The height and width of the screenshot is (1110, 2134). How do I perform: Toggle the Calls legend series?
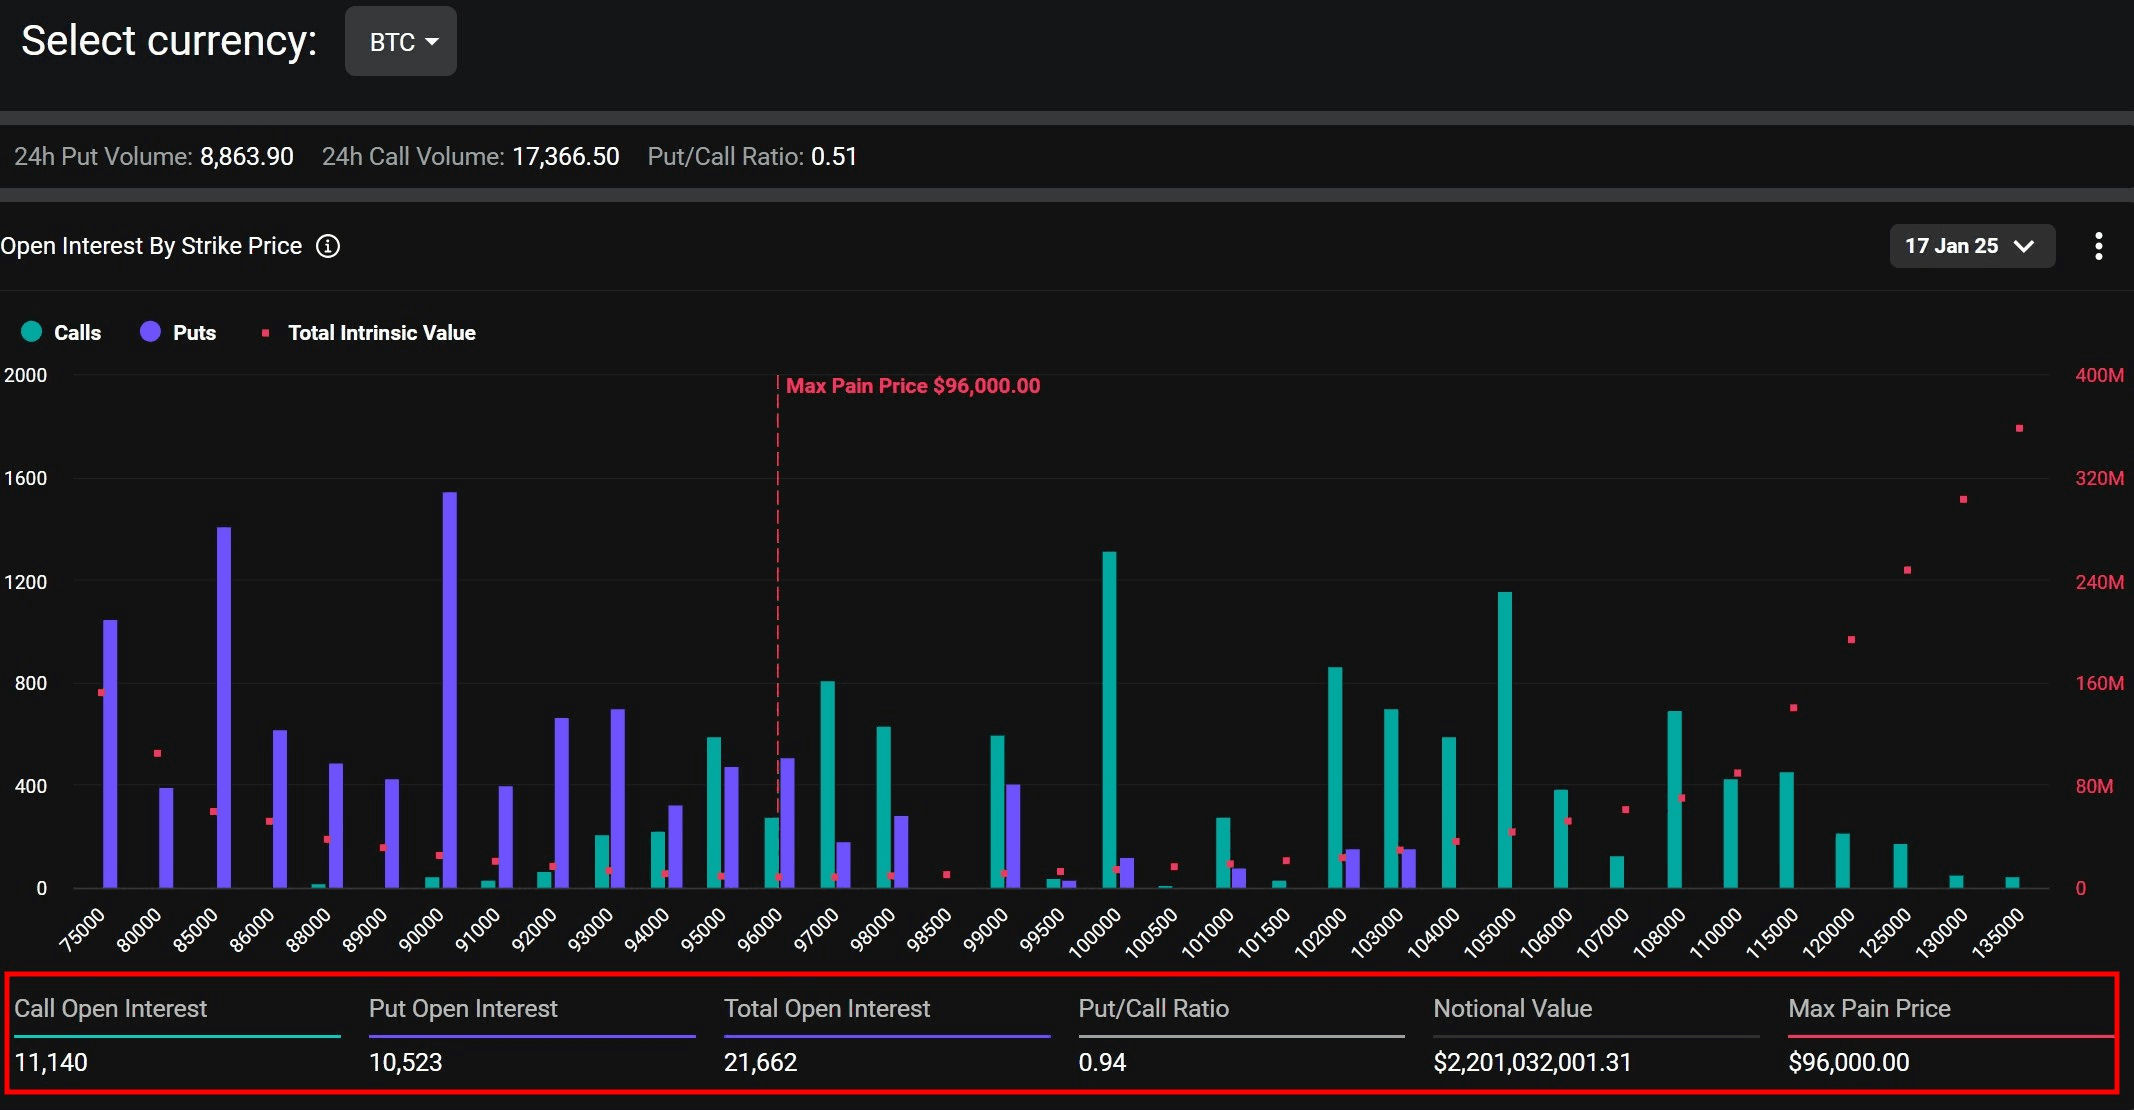[x=61, y=332]
